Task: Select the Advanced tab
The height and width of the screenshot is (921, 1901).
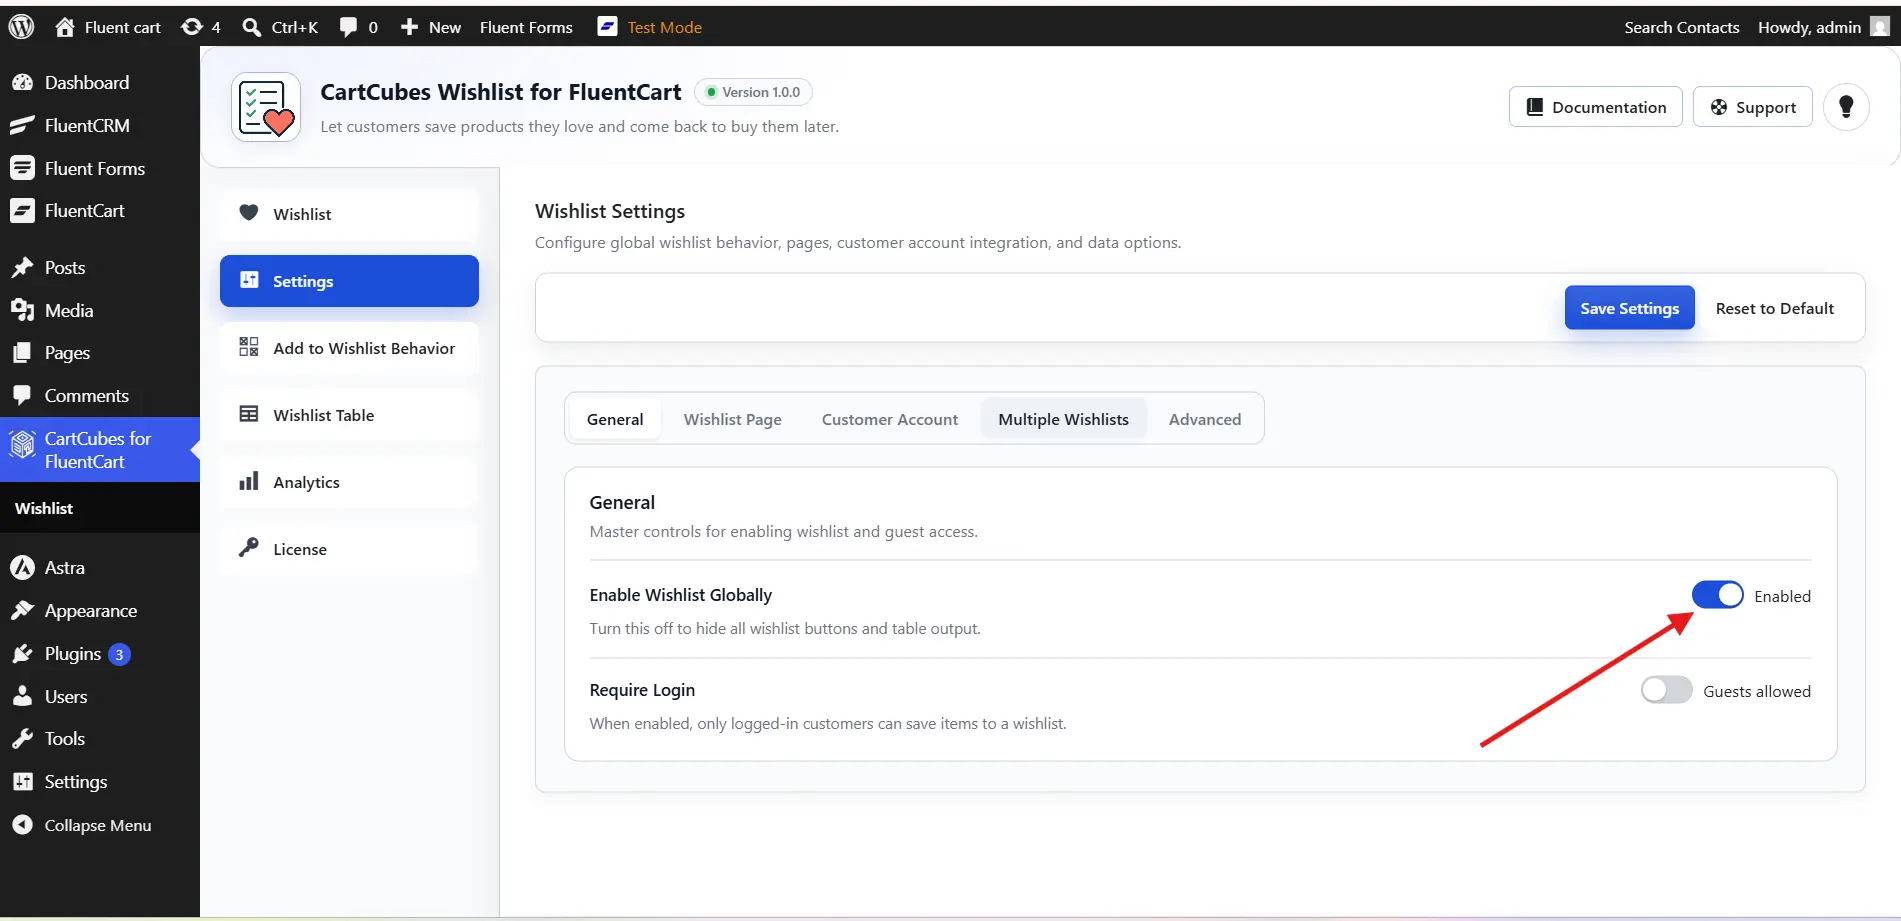Action: click(x=1205, y=419)
